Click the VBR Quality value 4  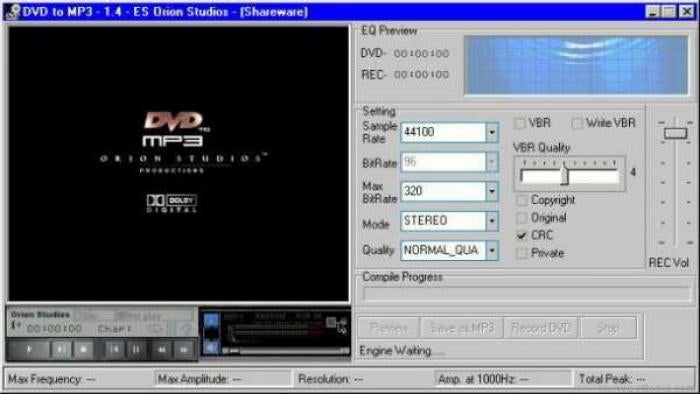[x=633, y=172]
